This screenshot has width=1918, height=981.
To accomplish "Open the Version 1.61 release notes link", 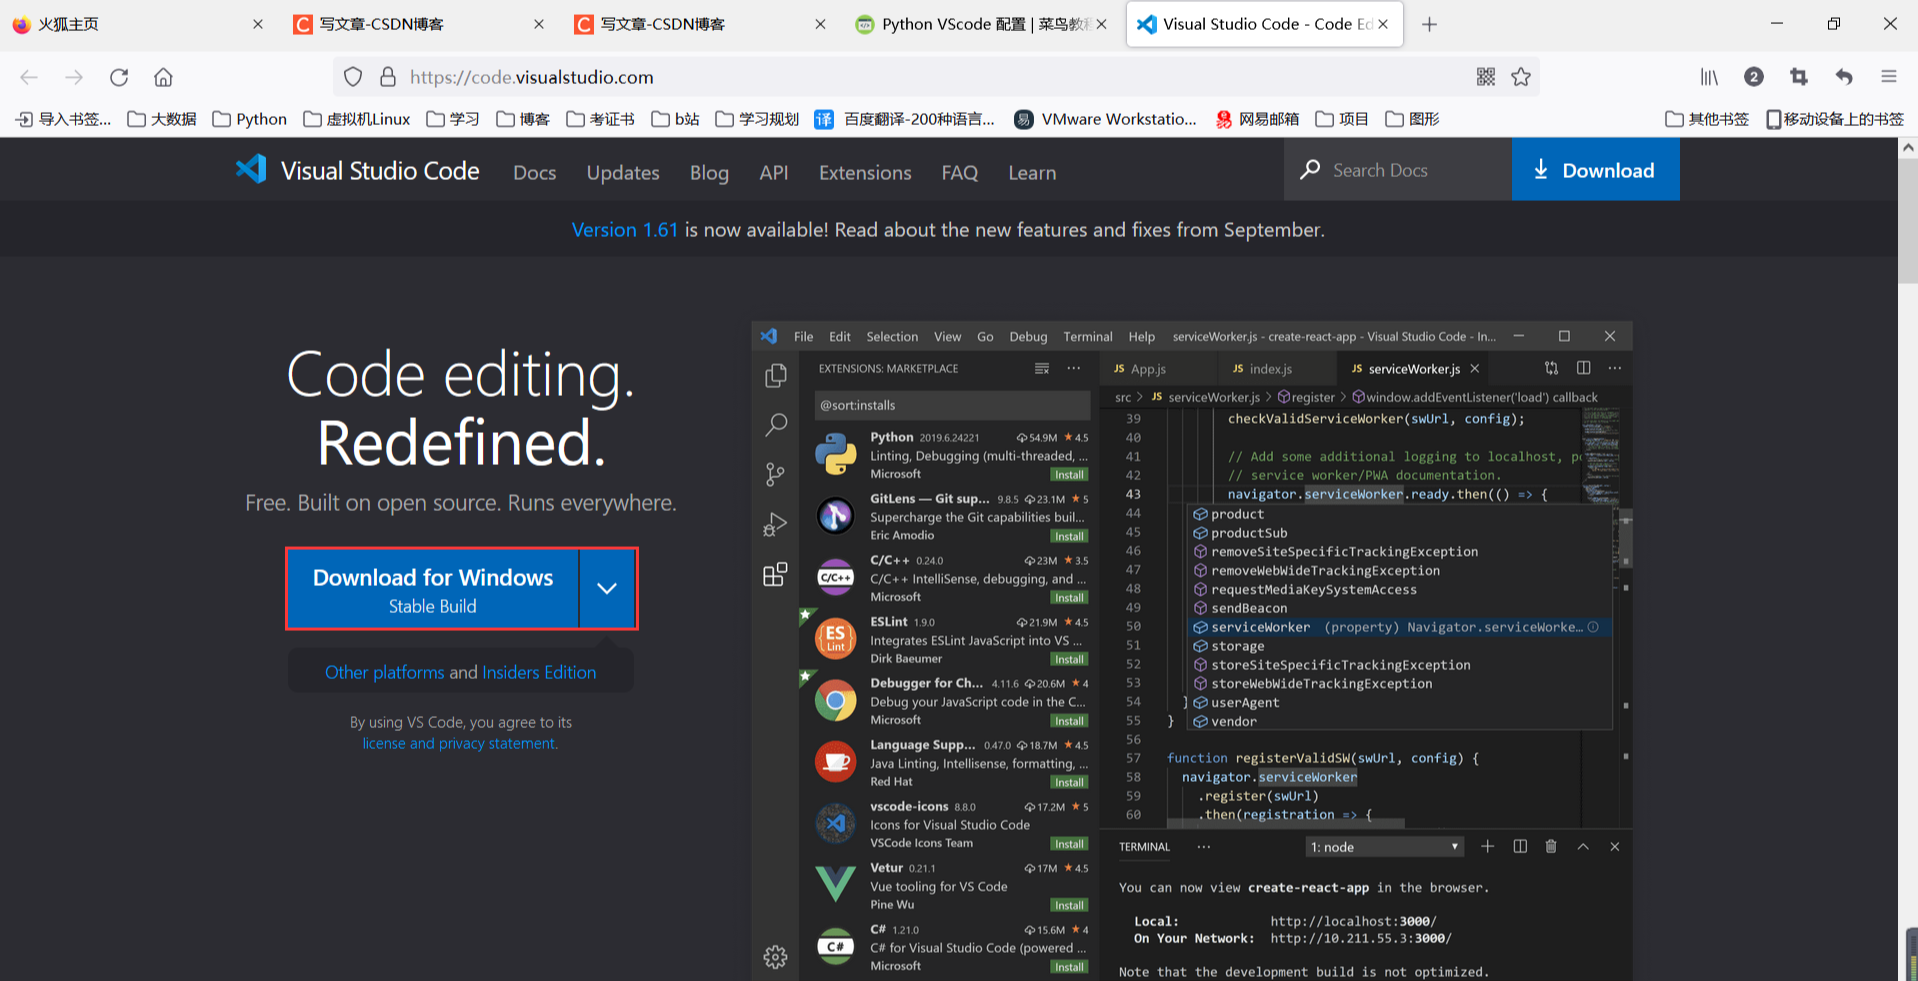I will pyautogui.click(x=625, y=230).
